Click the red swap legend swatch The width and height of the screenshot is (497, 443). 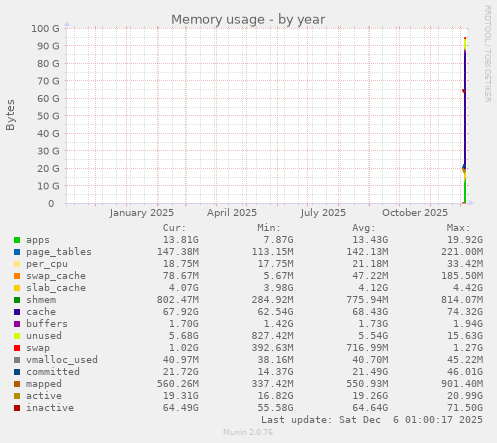tap(17, 348)
